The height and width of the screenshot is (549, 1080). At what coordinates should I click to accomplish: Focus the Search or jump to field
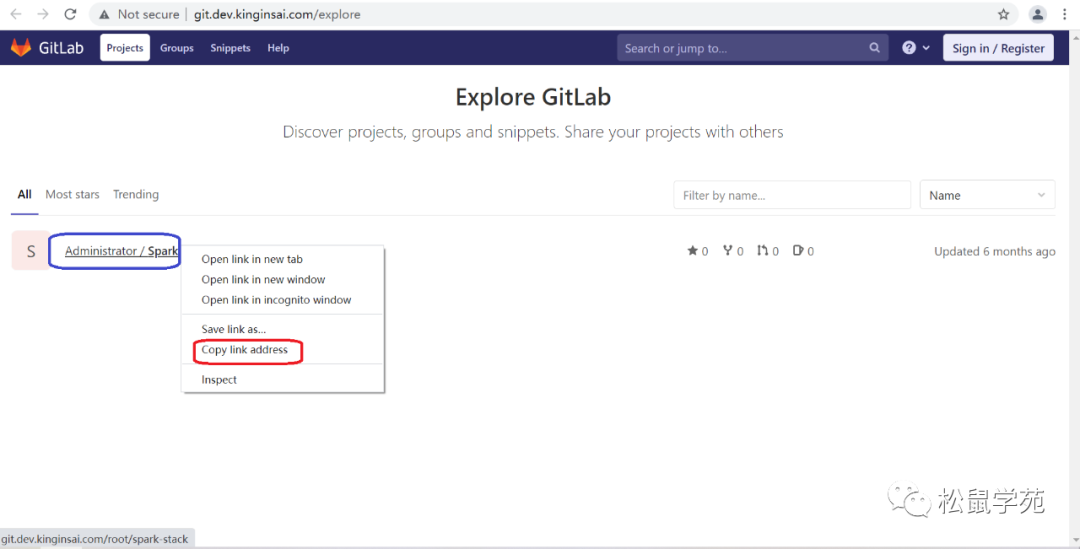[752, 48]
